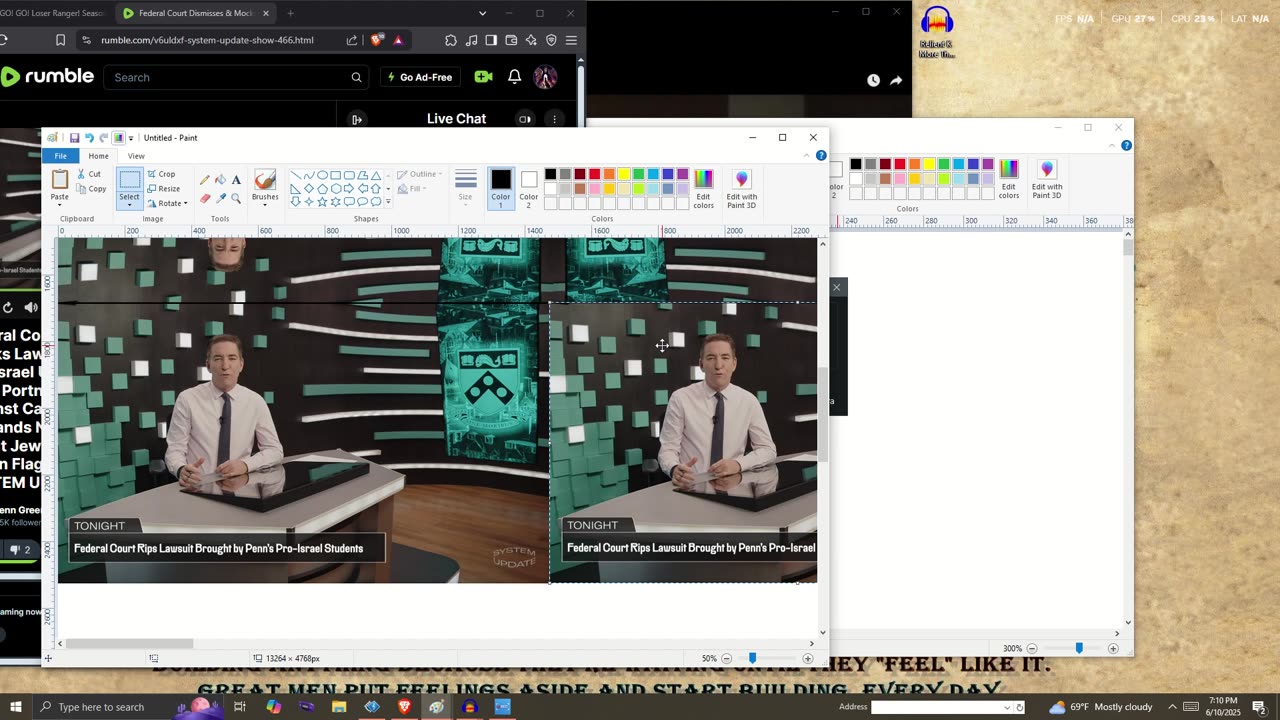Bookmark this page icon in address bar
Image resolution: width=1280 pixels, height=720 pixels.
(61, 40)
